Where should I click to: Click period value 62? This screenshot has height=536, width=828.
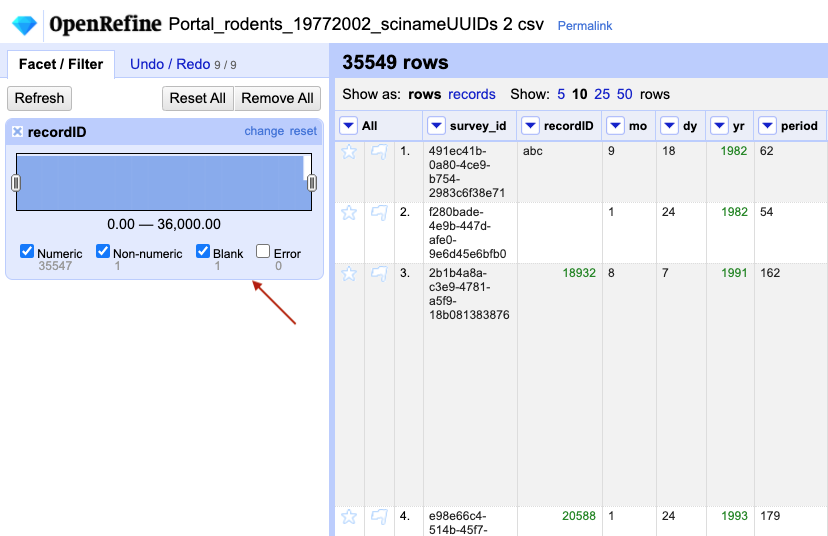tap(766, 151)
